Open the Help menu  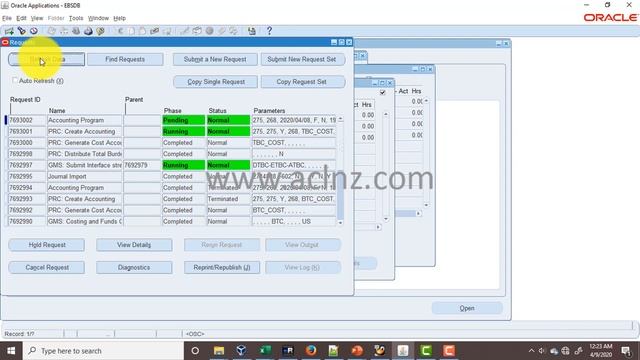[119, 18]
